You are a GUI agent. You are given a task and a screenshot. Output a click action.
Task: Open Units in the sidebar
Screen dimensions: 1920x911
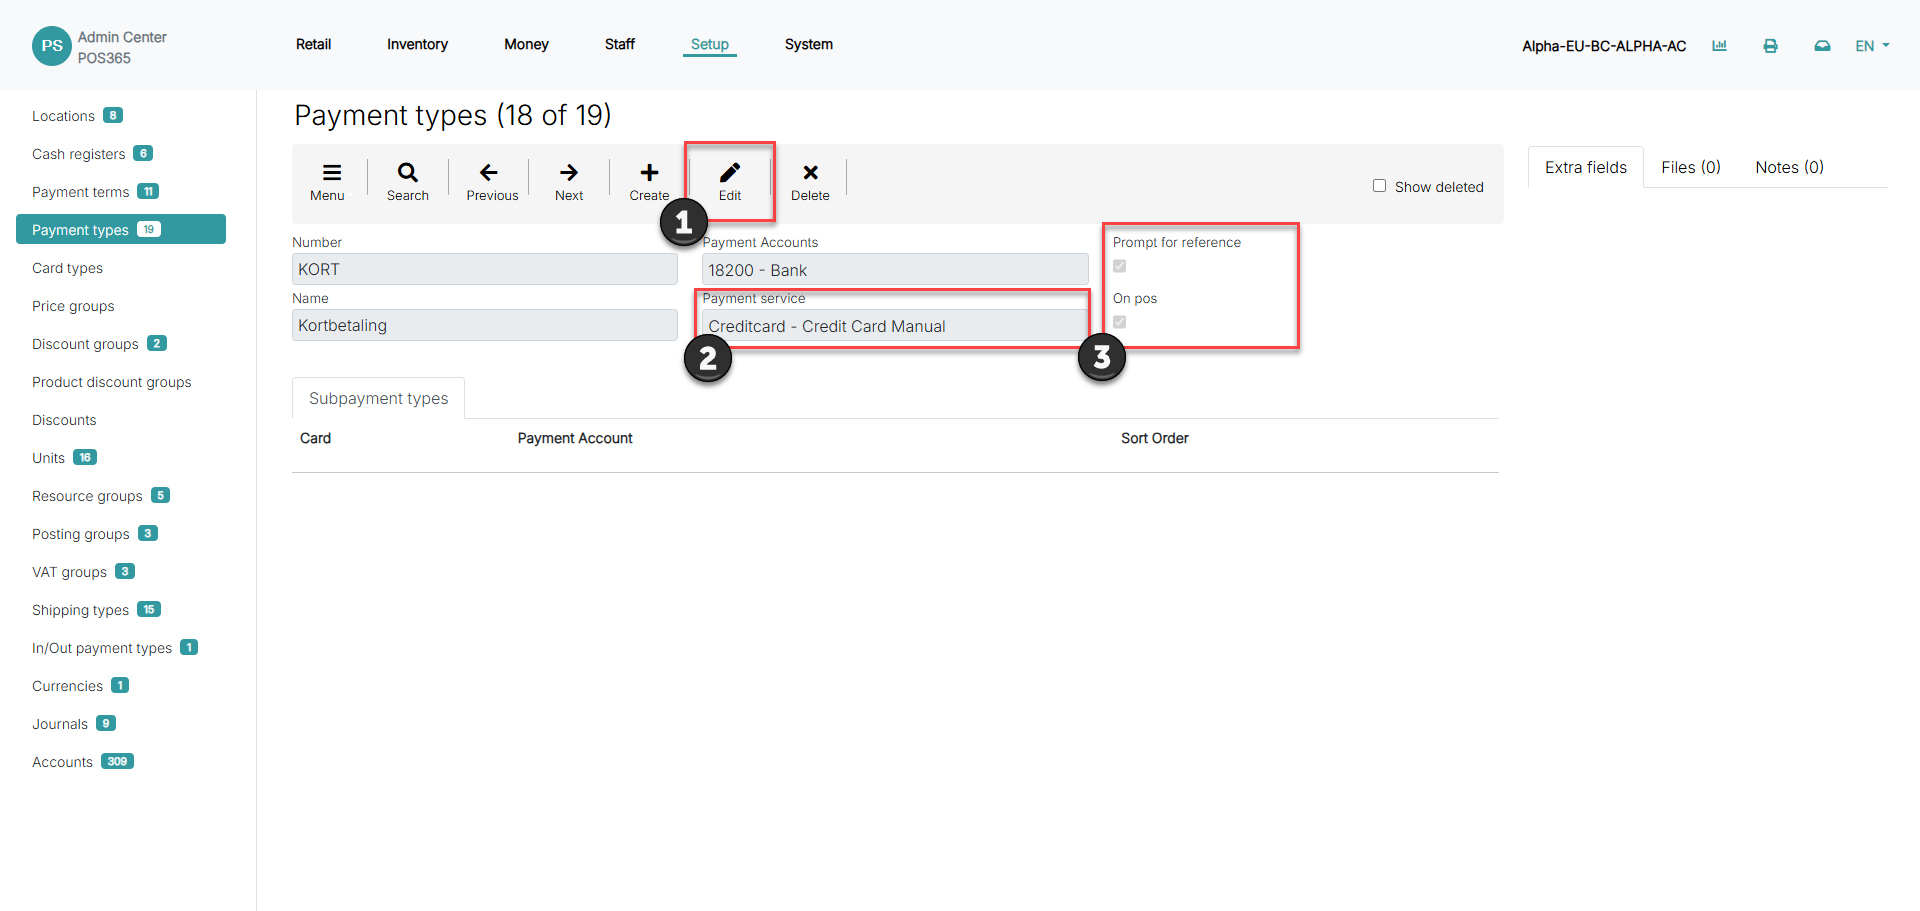coord(48,458)
